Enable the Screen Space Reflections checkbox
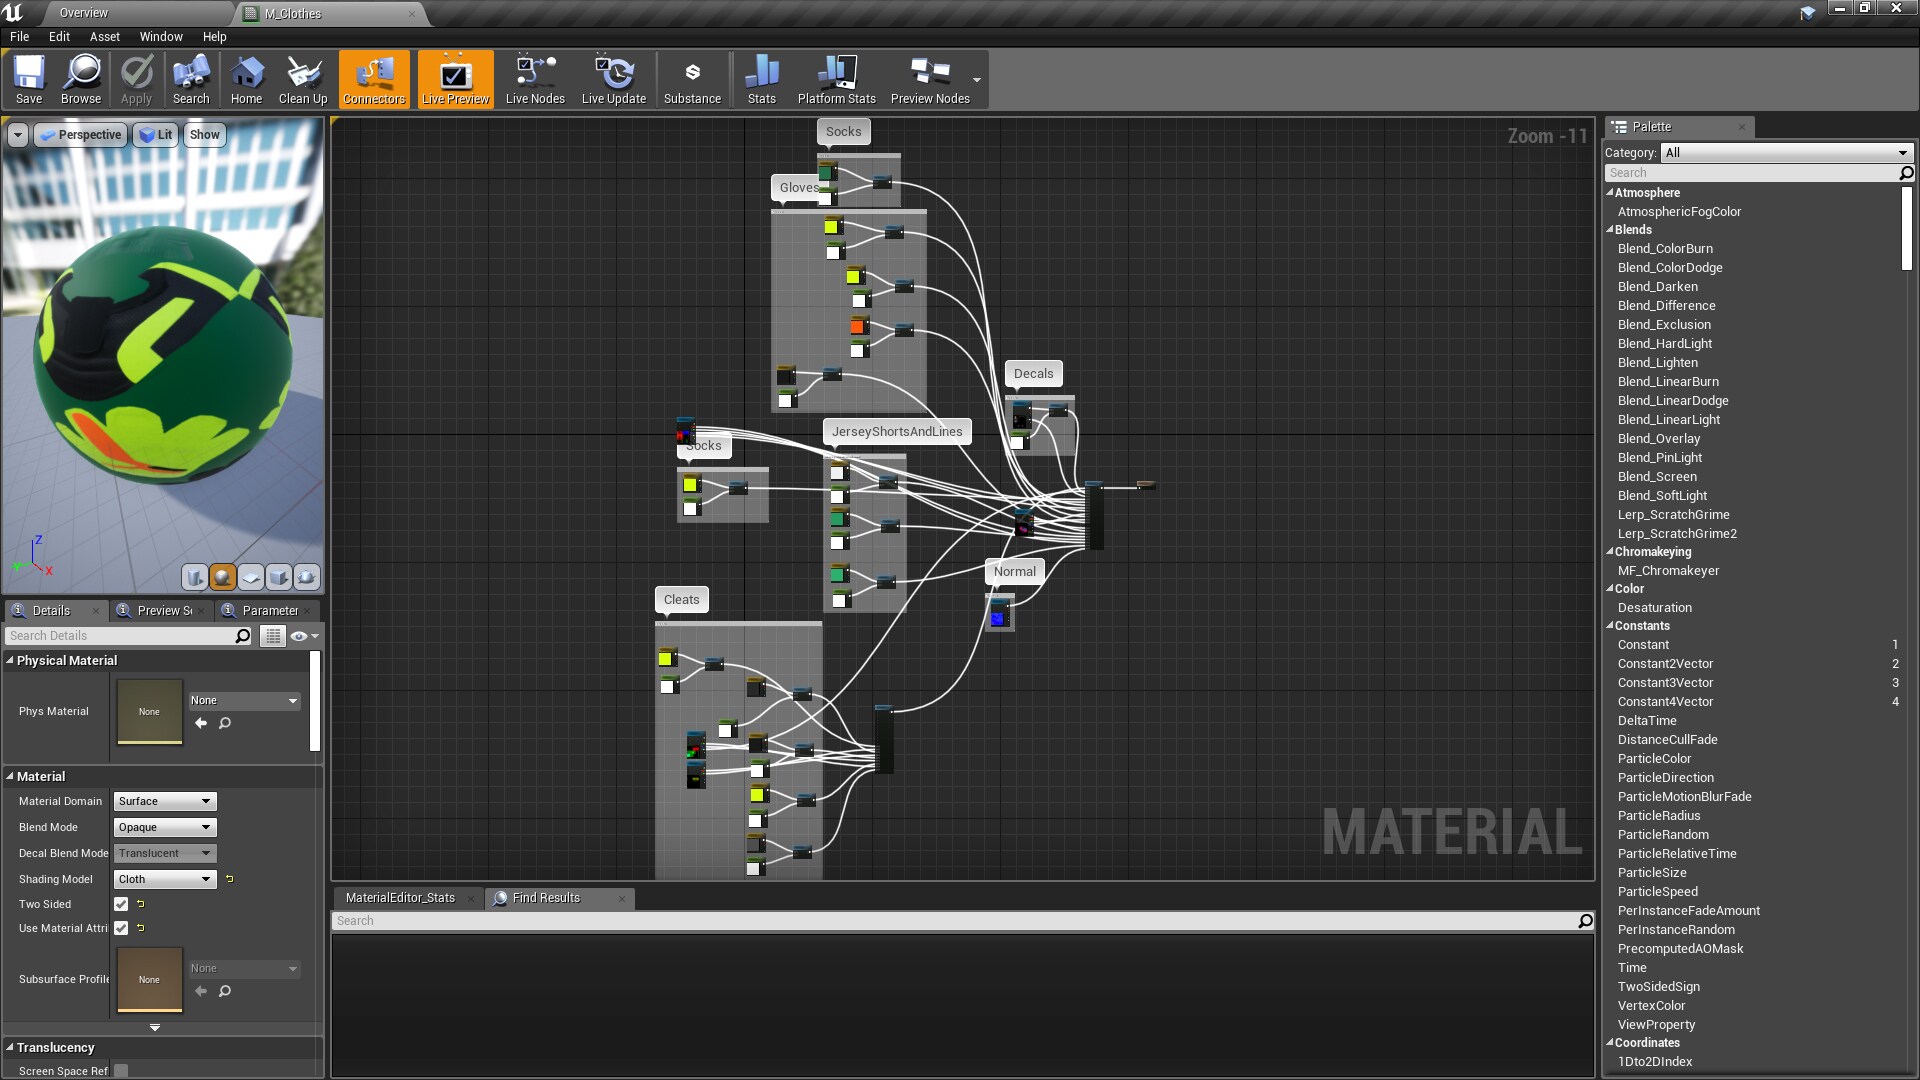1920x1080 pixels. coord(121,1070)
